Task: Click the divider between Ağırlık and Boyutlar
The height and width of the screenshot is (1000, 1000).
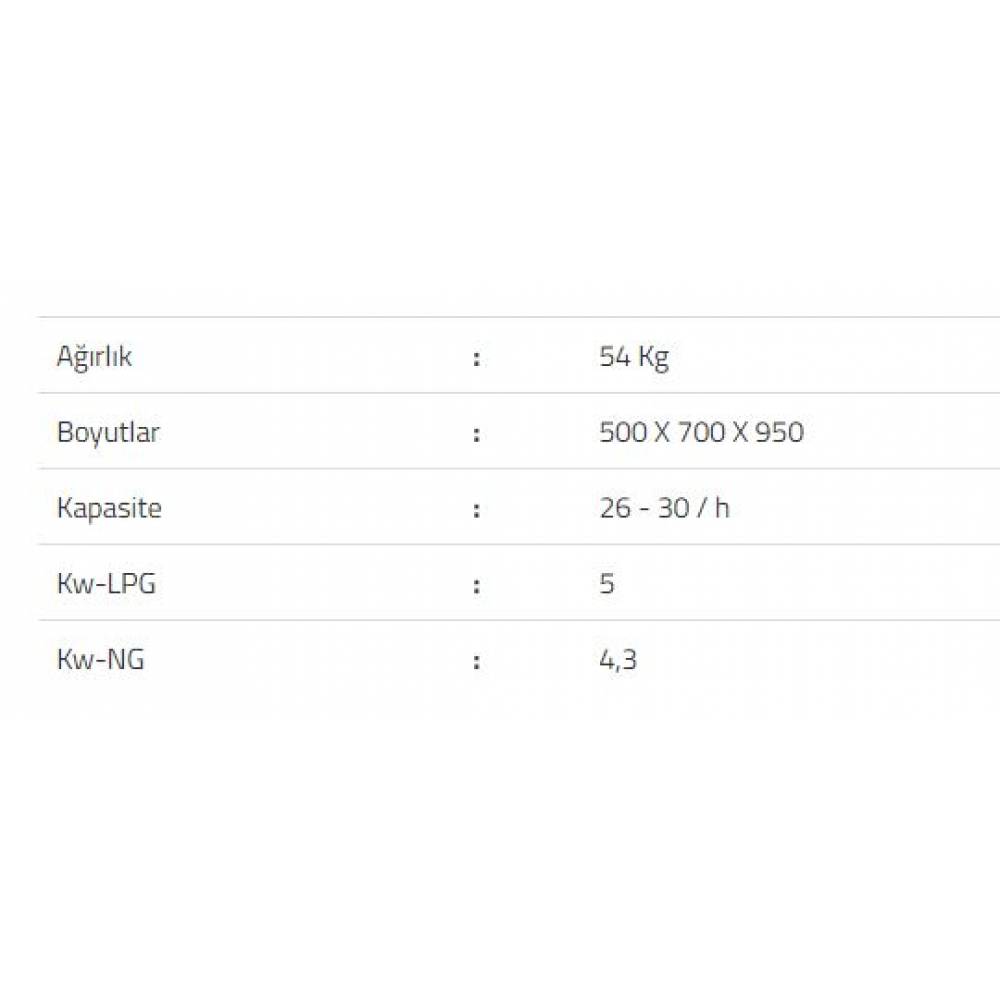Action: [x=500, y=393]
